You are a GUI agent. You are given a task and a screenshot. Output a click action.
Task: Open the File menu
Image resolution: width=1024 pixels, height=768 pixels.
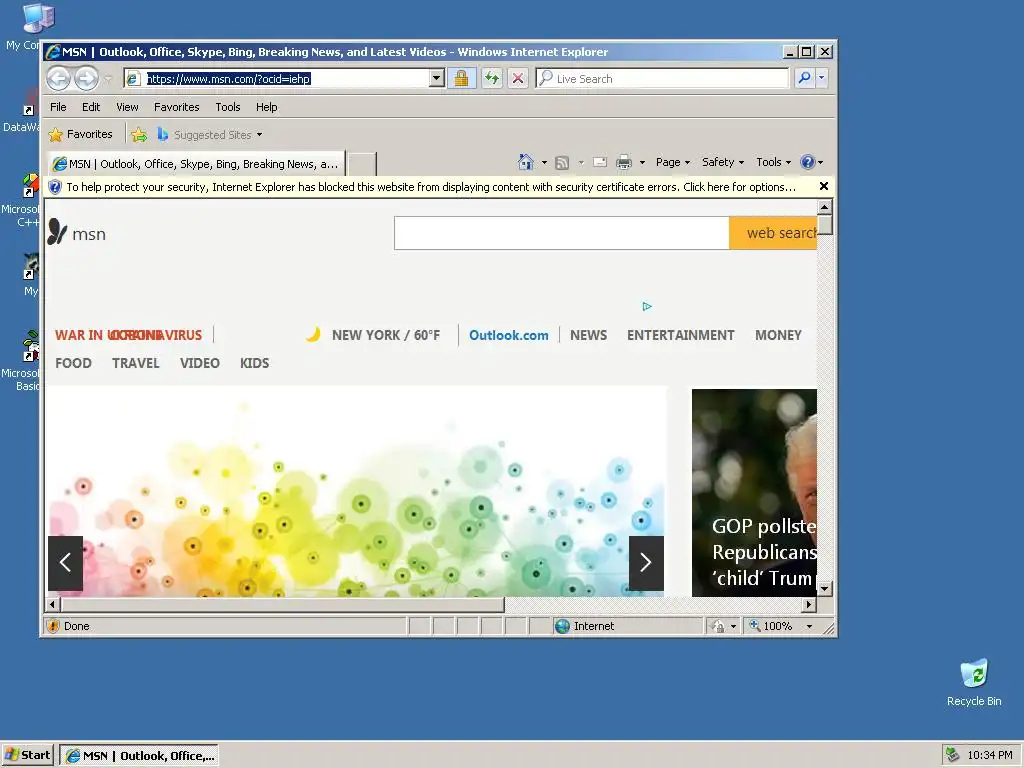pyautogui.click(x=58, y=107)
